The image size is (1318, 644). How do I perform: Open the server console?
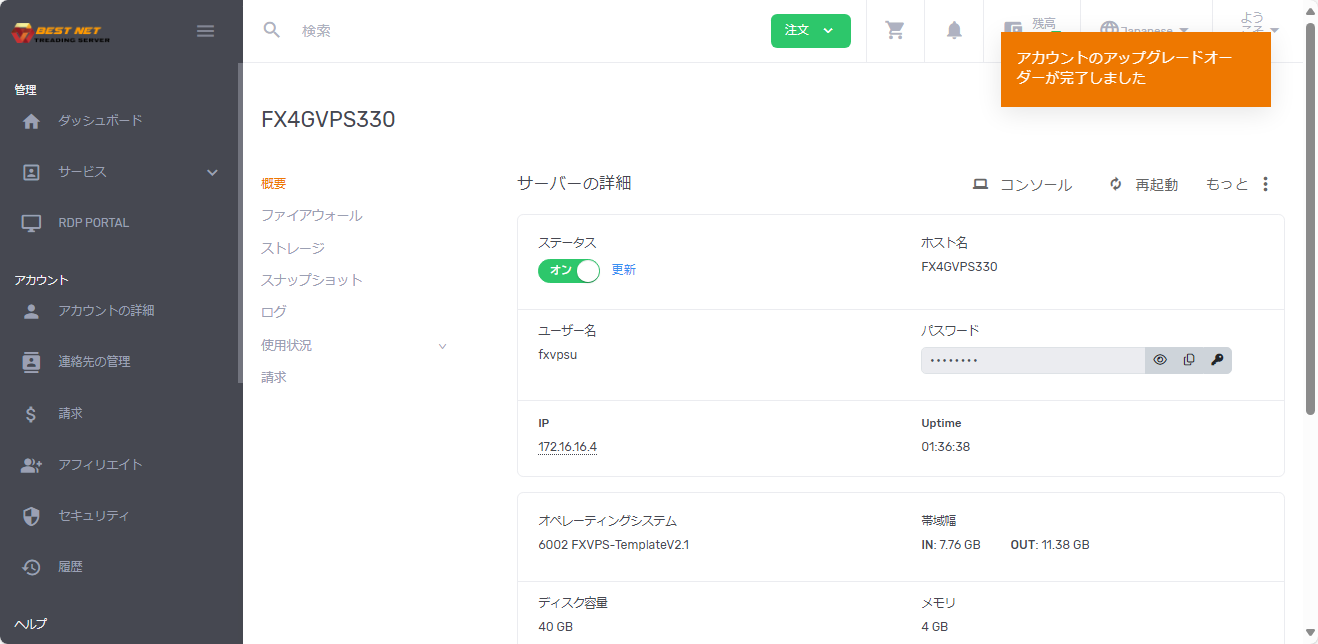(1024, 184)
